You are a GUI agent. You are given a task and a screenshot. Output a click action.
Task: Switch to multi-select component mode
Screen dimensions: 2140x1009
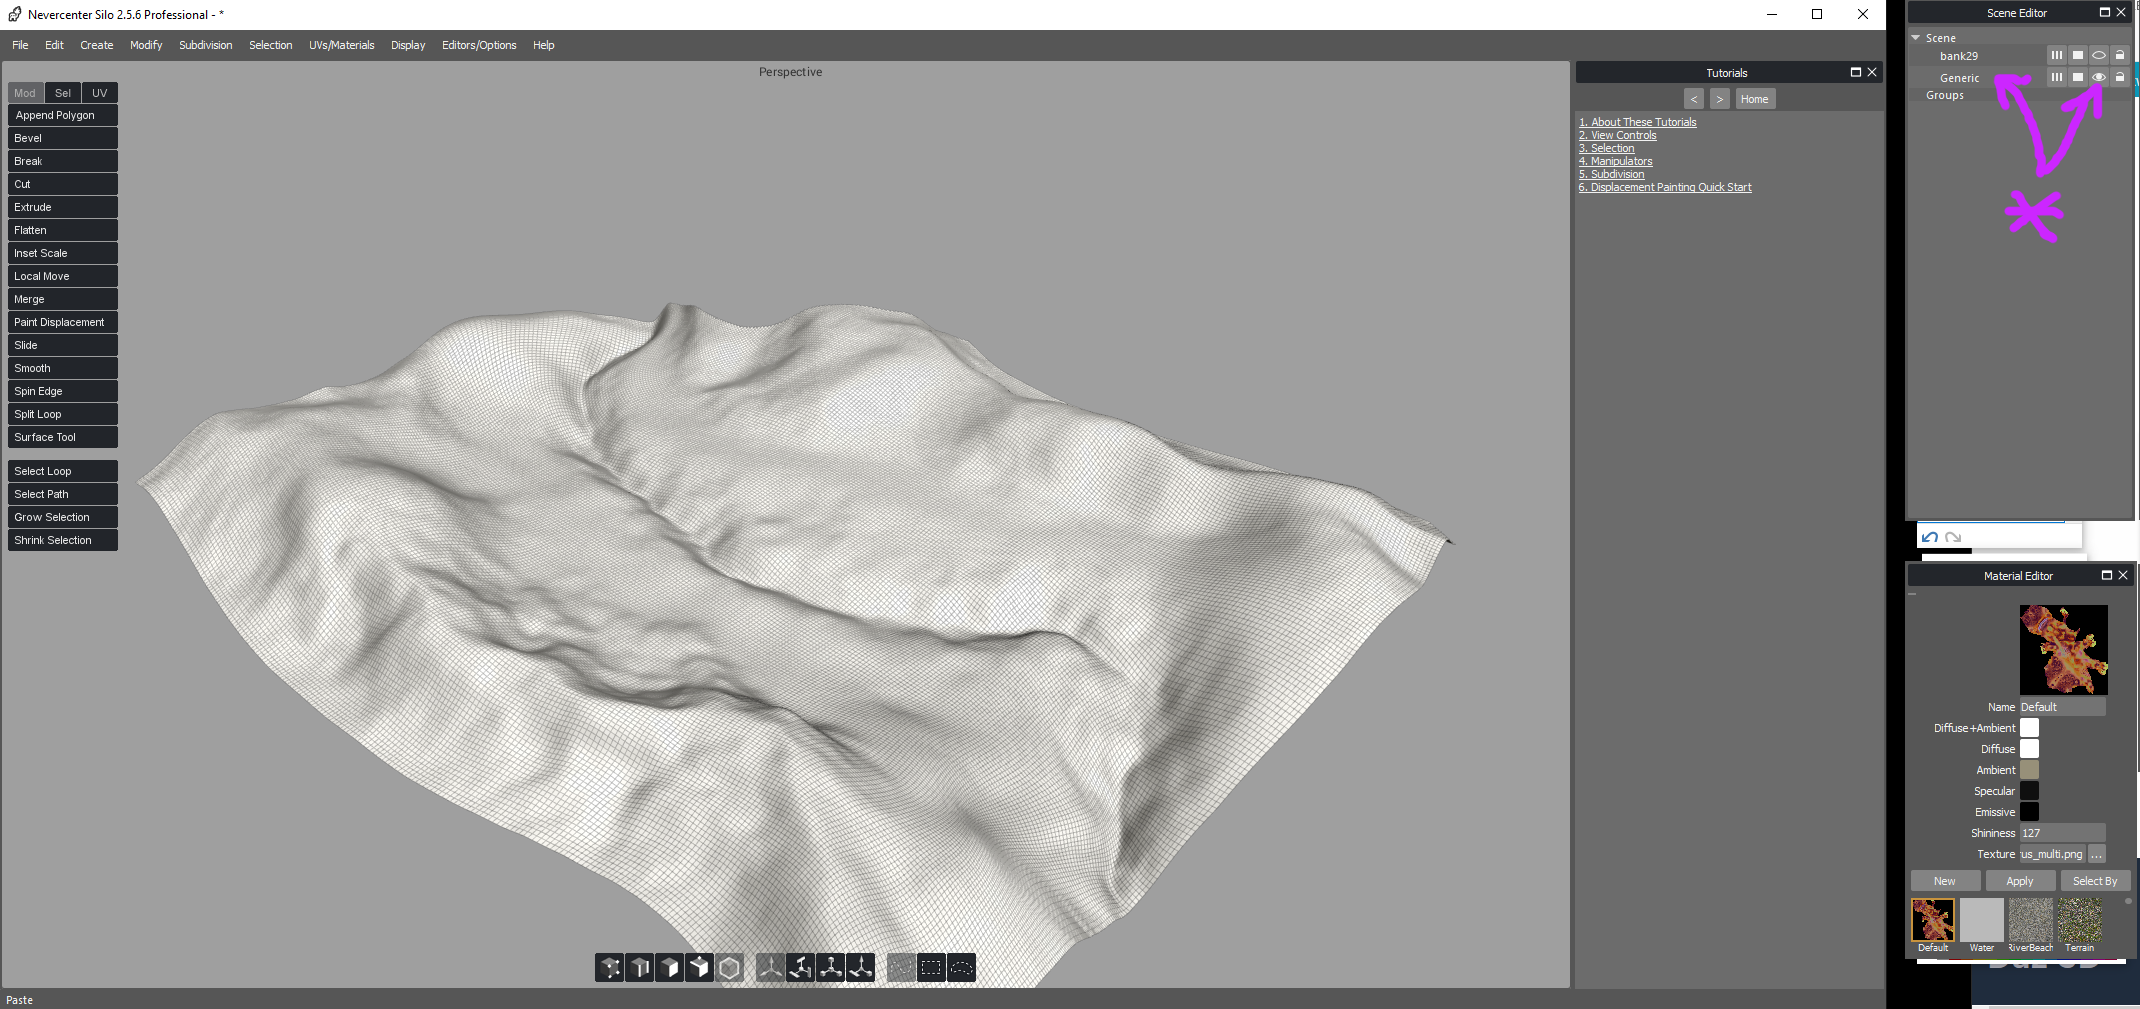[x=700, y=968]
